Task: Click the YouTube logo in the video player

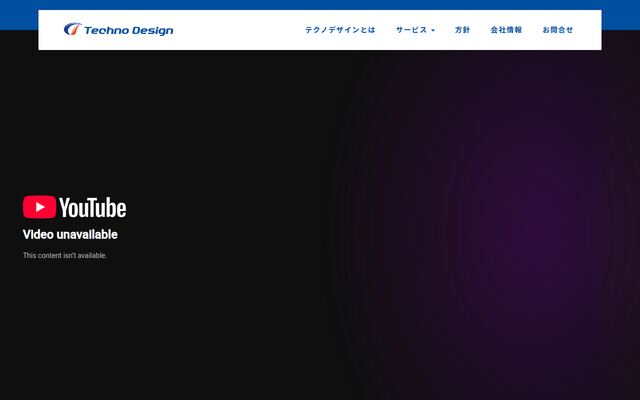Action: pyautogui.click(x=74, y=207)
